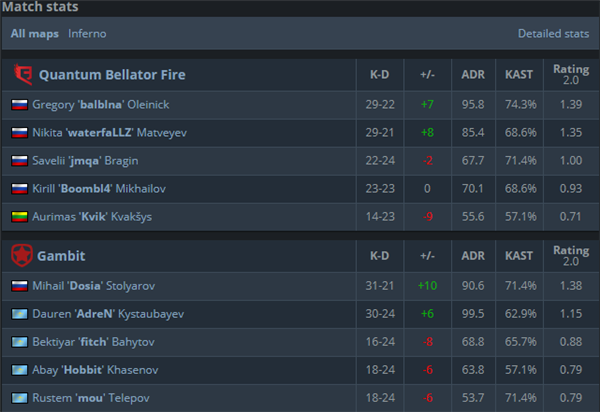Click the Lithuanian flag beside Kvik
Viewport: 600px width, 412px height.
(x=20, y=217)
